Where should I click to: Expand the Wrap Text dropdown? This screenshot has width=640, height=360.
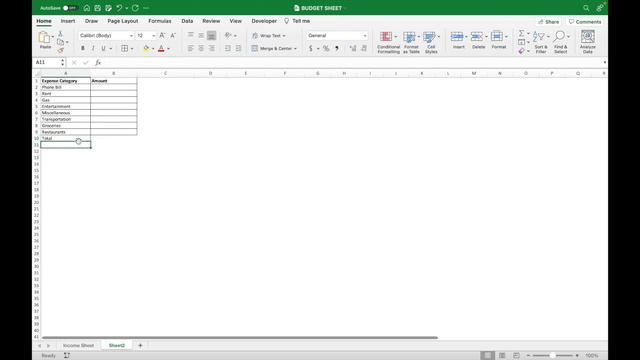[284, 36]
